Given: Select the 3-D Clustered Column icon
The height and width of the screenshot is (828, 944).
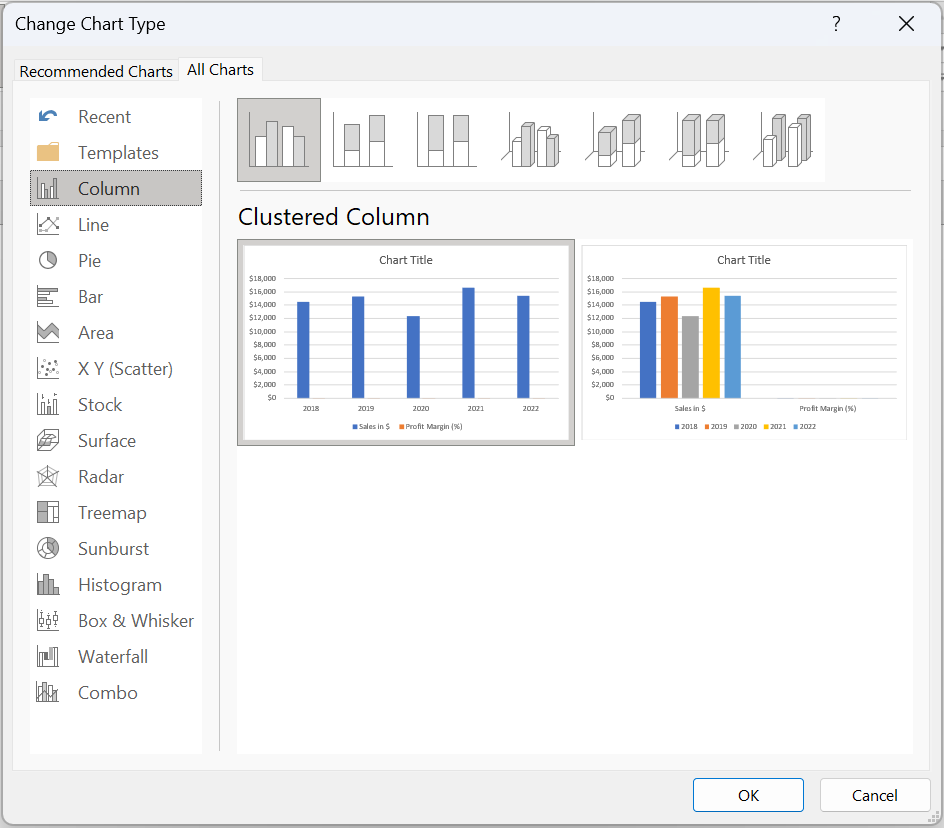Looking at the screenshot, I should [x=530, y=139].
